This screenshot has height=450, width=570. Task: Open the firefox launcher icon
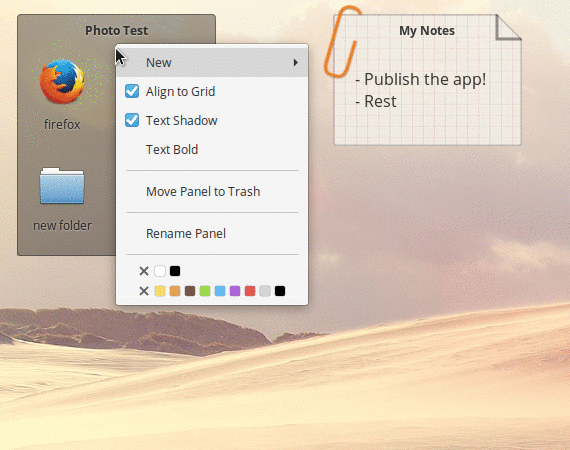pyautogui.click(x=62, y=82)
